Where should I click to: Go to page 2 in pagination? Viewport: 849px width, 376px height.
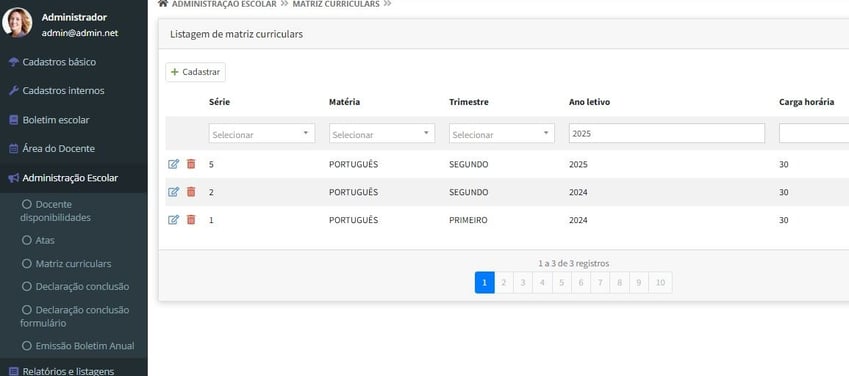504,282
